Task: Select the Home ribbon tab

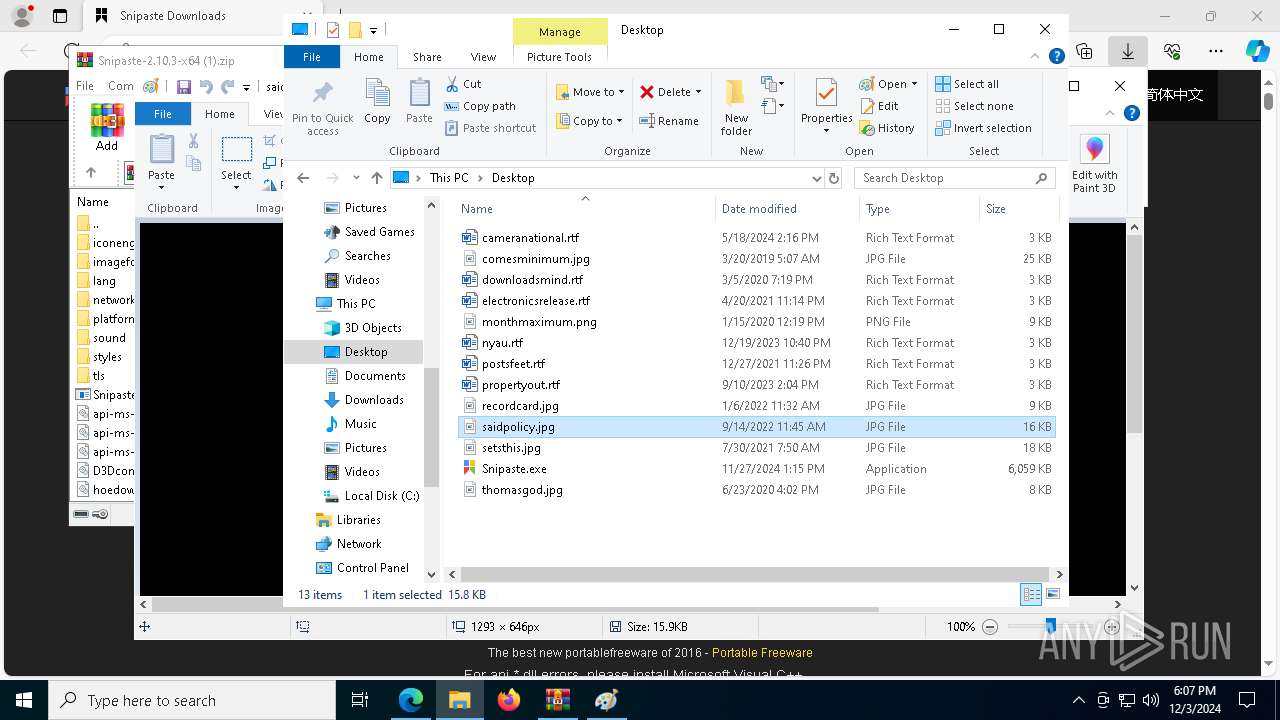Action: click(369, 57)
